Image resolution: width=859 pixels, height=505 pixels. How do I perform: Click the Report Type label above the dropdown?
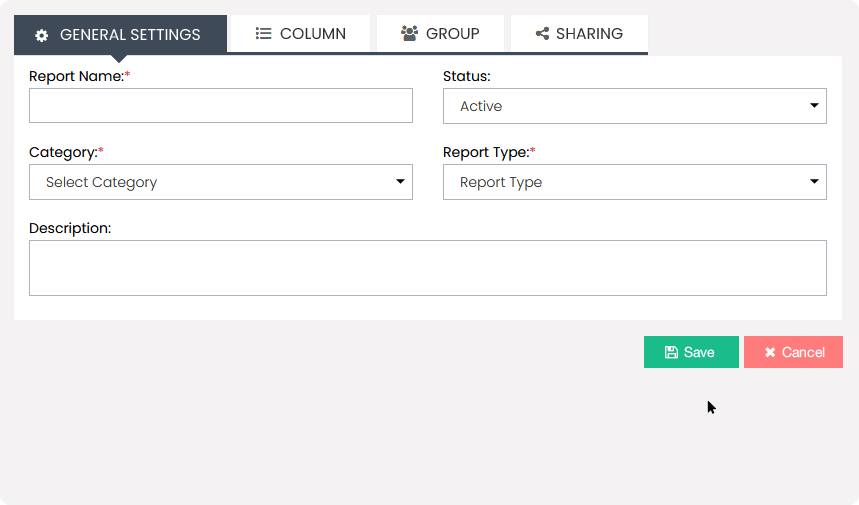[489, 152]
